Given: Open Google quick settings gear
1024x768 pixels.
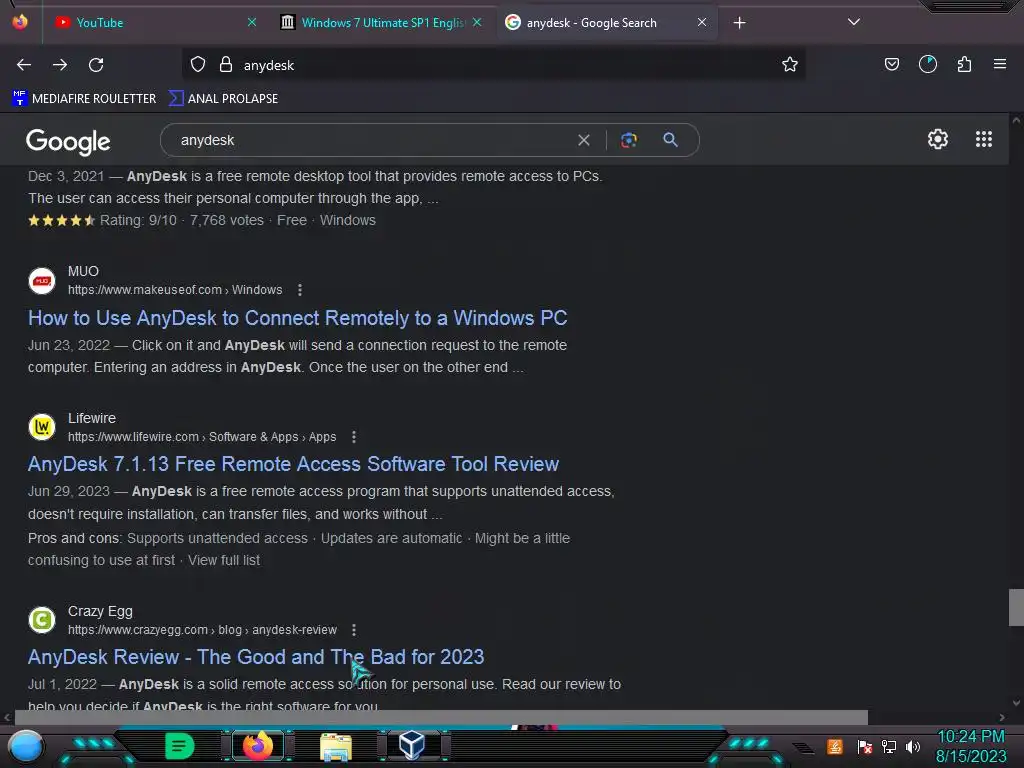Looking at the screenshot, I should coord(938,139).
